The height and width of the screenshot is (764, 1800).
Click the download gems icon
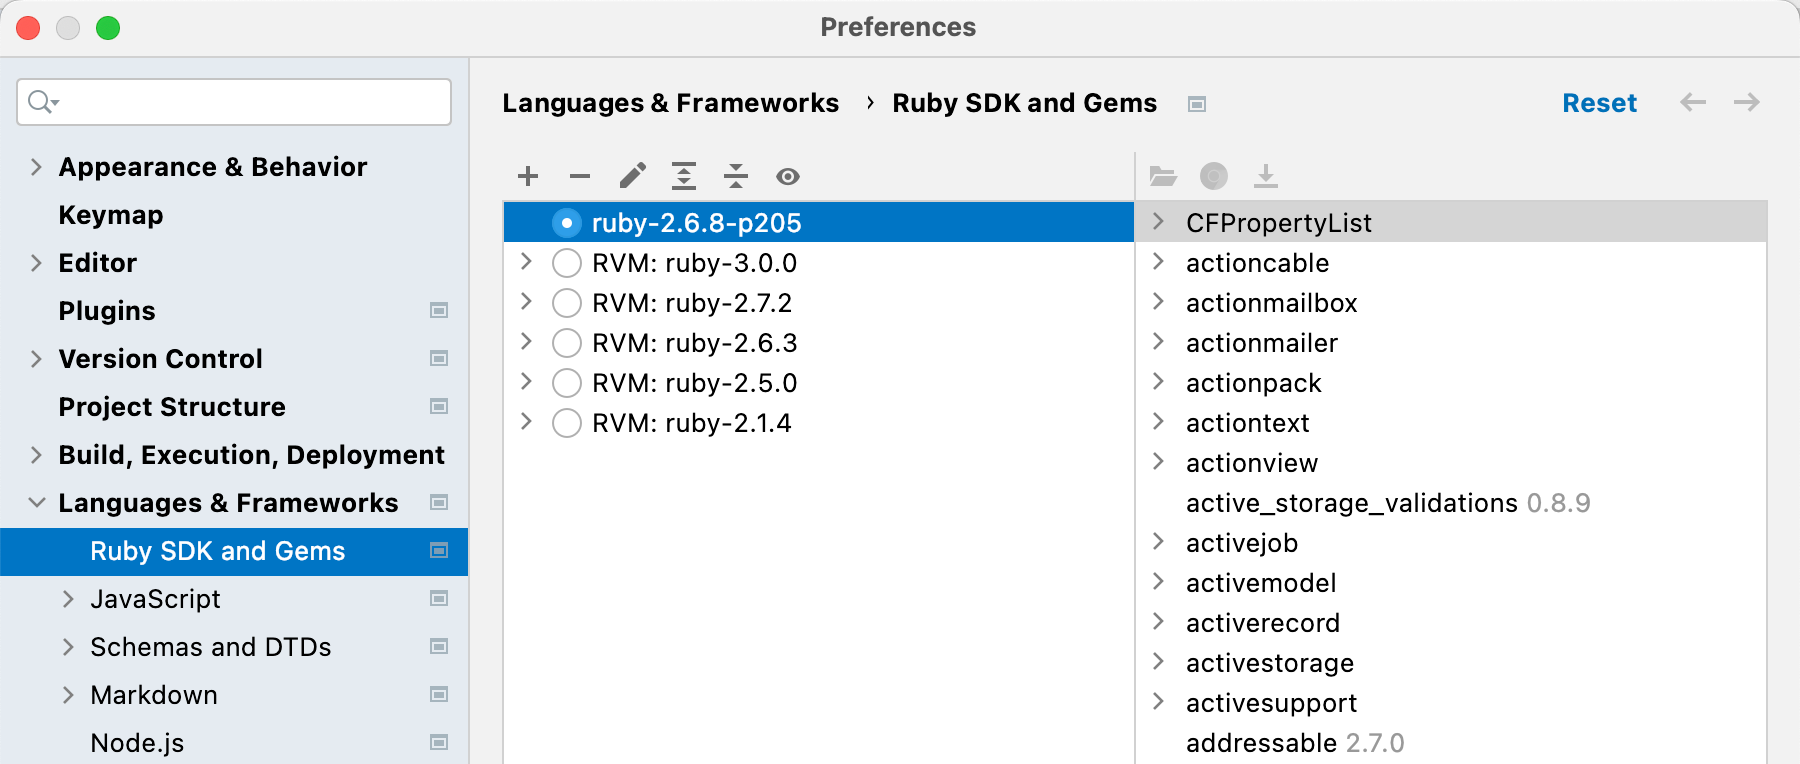click(x=1266, y=177)
